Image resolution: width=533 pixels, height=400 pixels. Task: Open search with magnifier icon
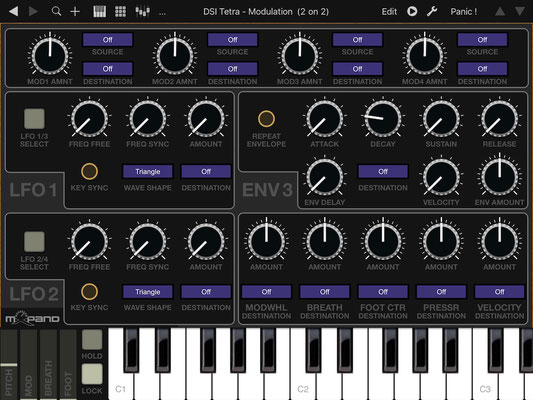(x=56, y=12)
